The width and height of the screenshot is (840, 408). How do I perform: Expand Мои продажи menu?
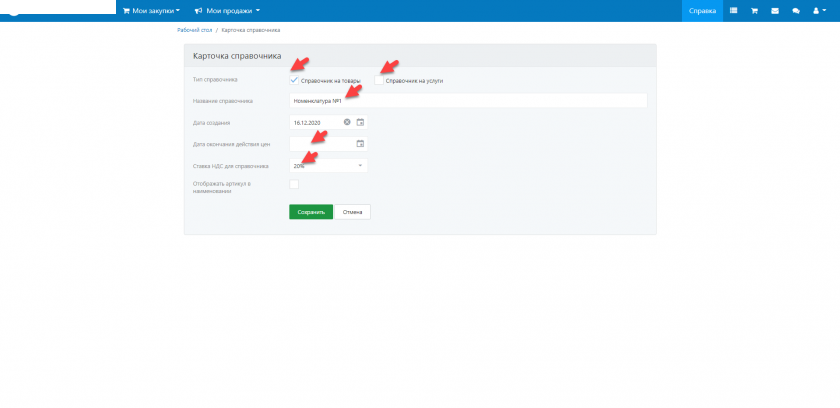tap(227, 10)
